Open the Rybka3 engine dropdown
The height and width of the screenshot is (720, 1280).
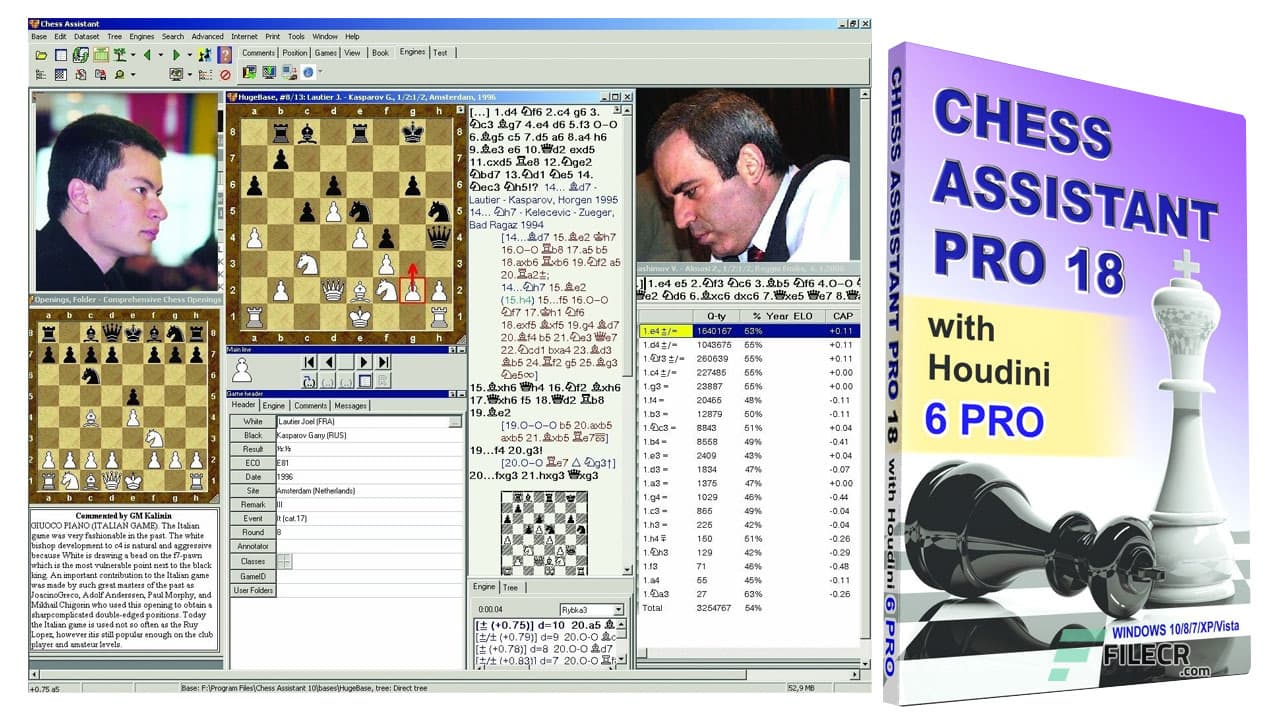pyautogui.click(x=618, y=608)
